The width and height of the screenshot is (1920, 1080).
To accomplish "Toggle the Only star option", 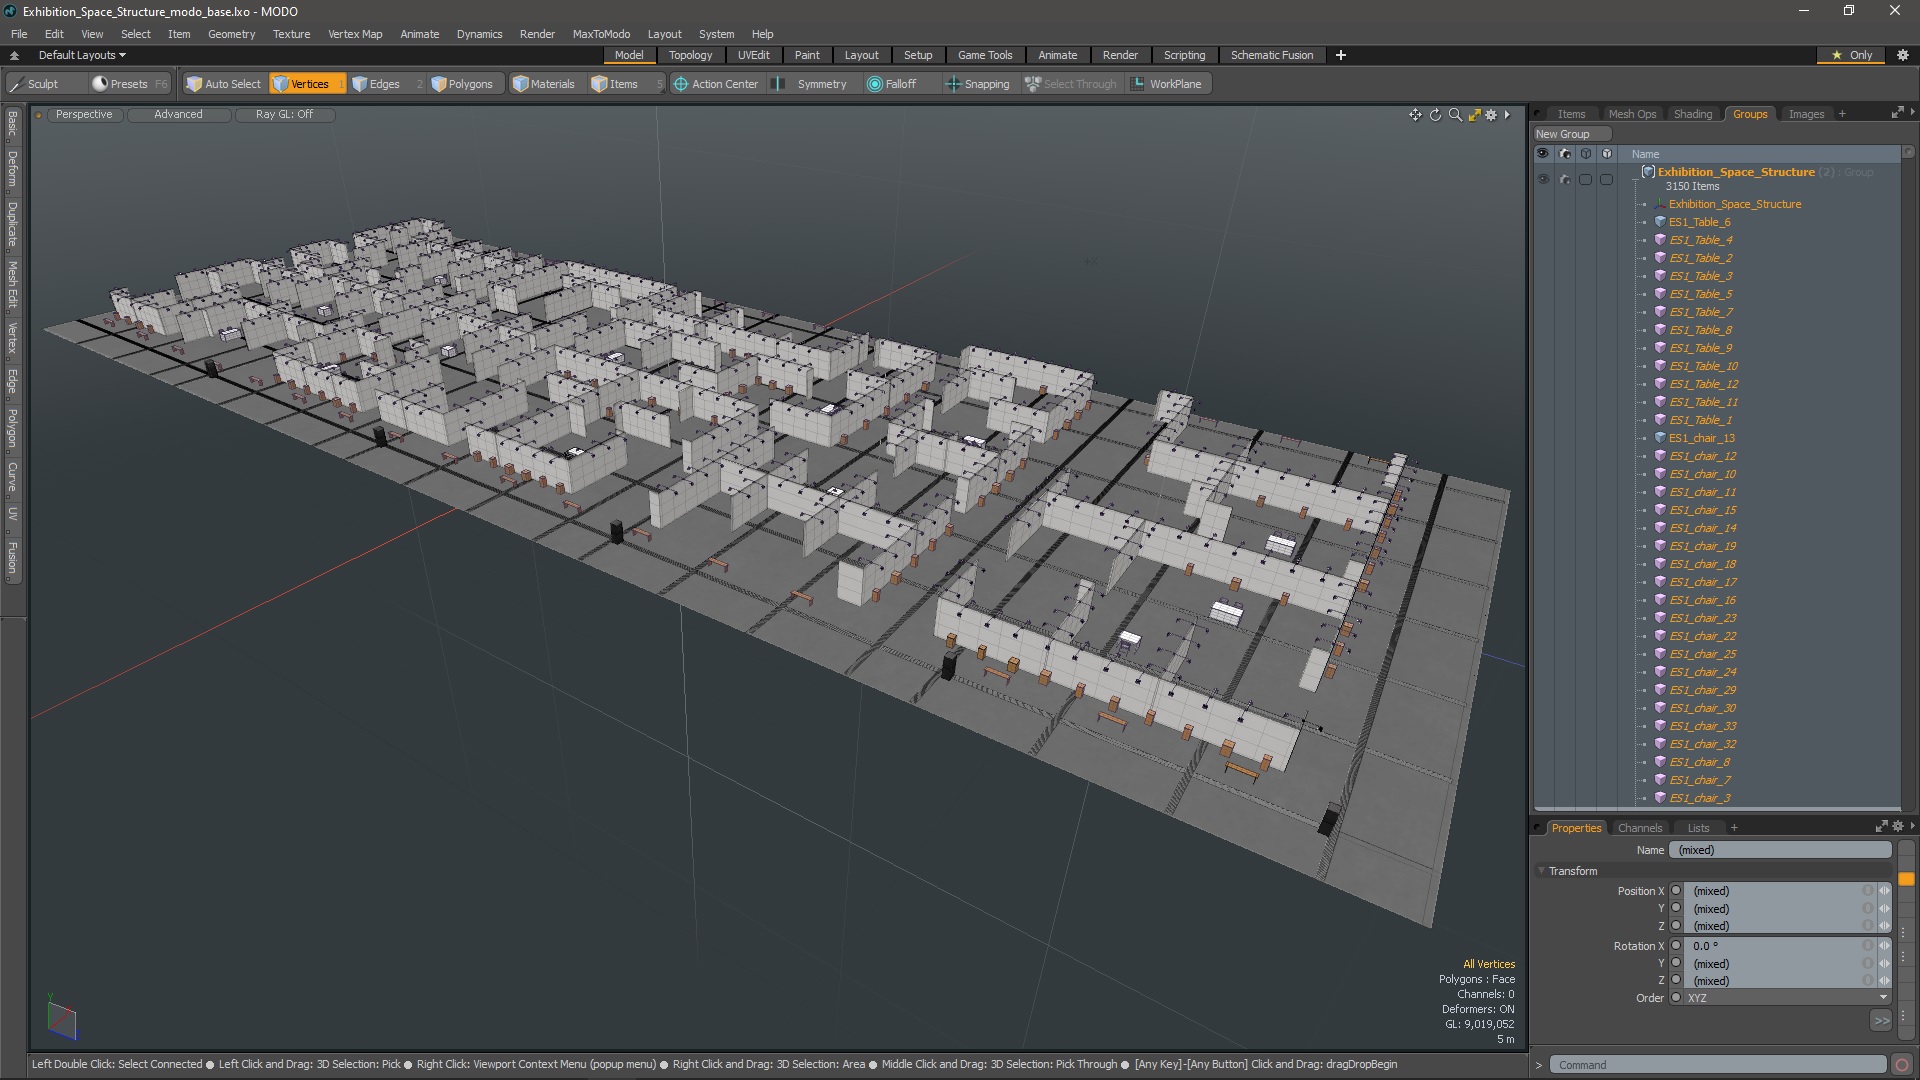I will tap(1851, 55).
